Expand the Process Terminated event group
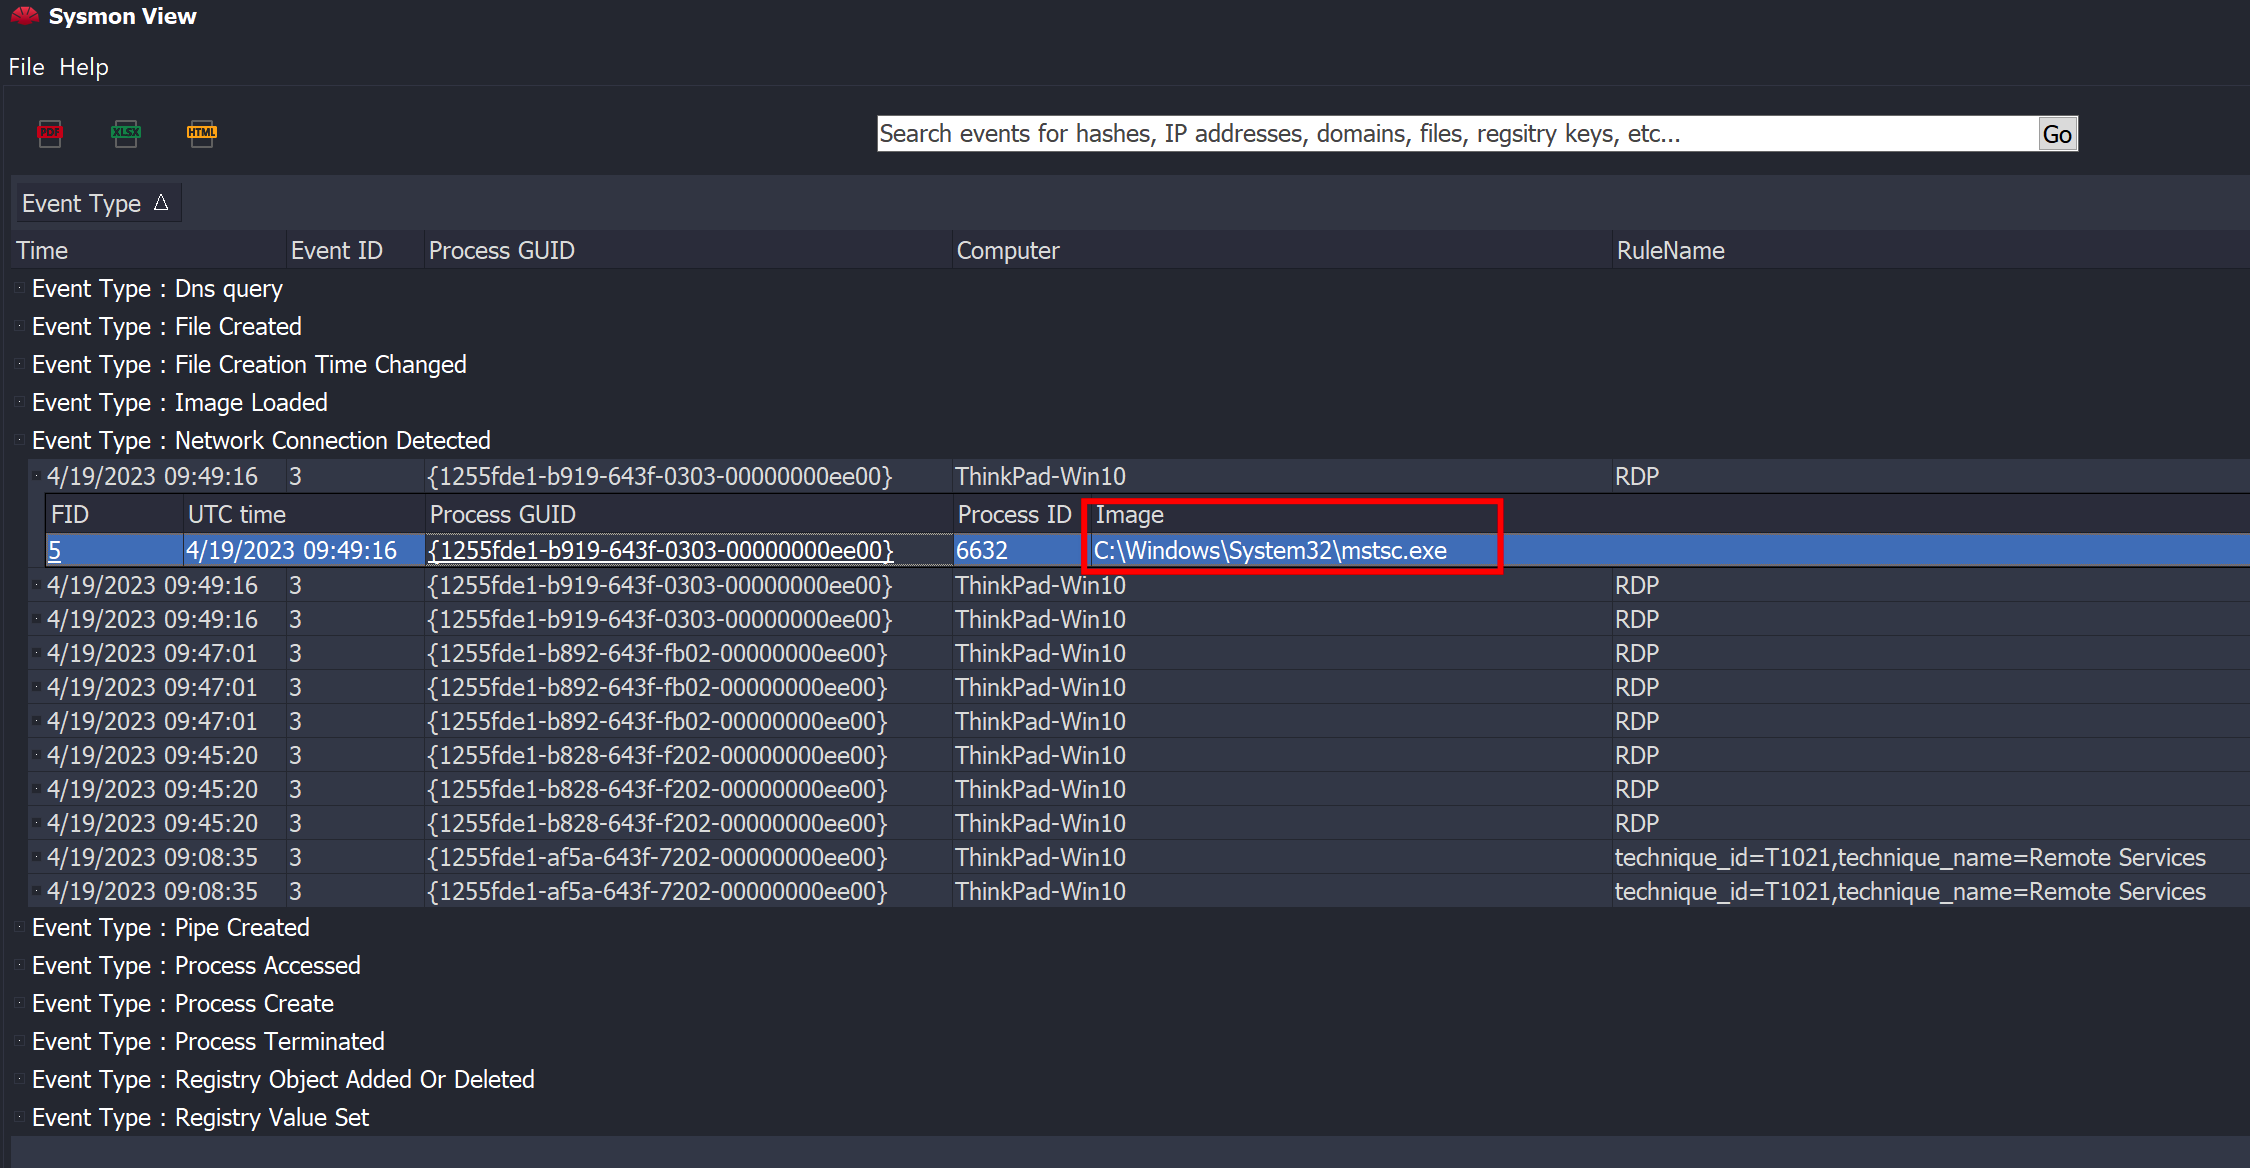The width and height of the screenshot is (2250, 1168). pos(18,1041)
